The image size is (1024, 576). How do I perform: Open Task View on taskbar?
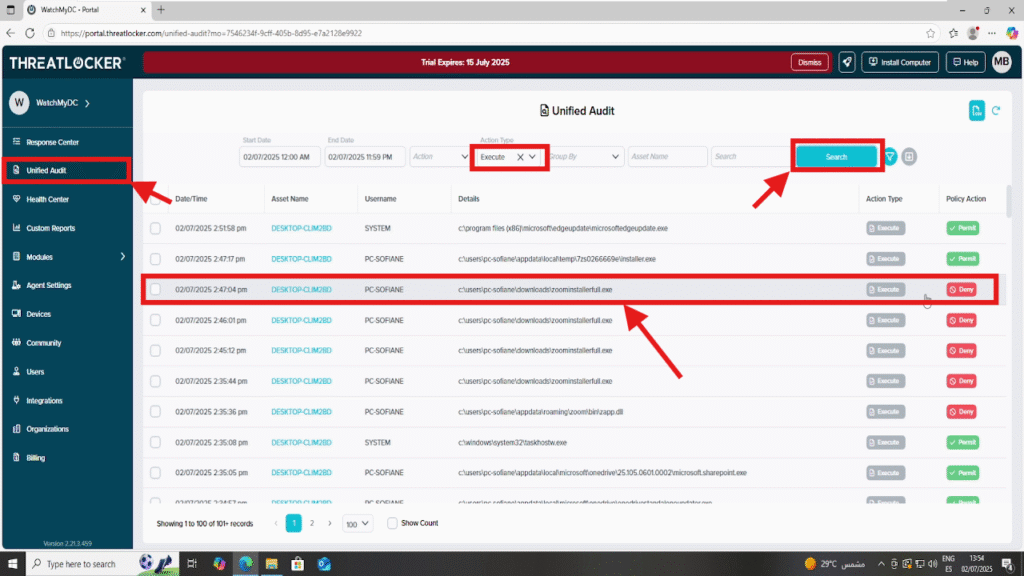click(192, 564)
